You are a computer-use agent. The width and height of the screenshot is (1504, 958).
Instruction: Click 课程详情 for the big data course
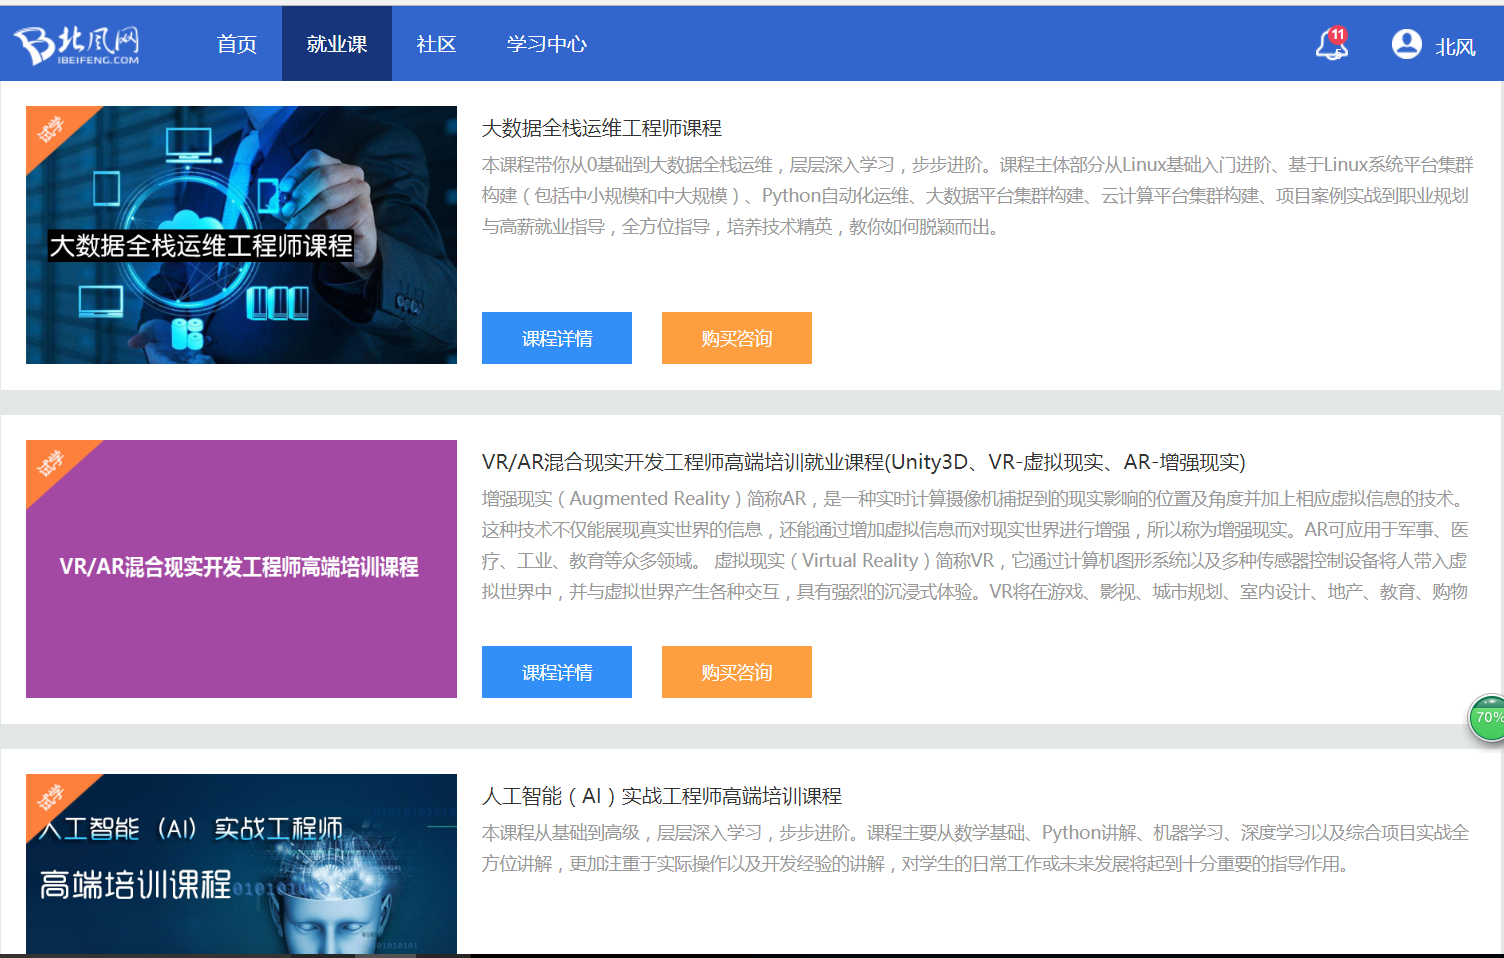[556, 338]
